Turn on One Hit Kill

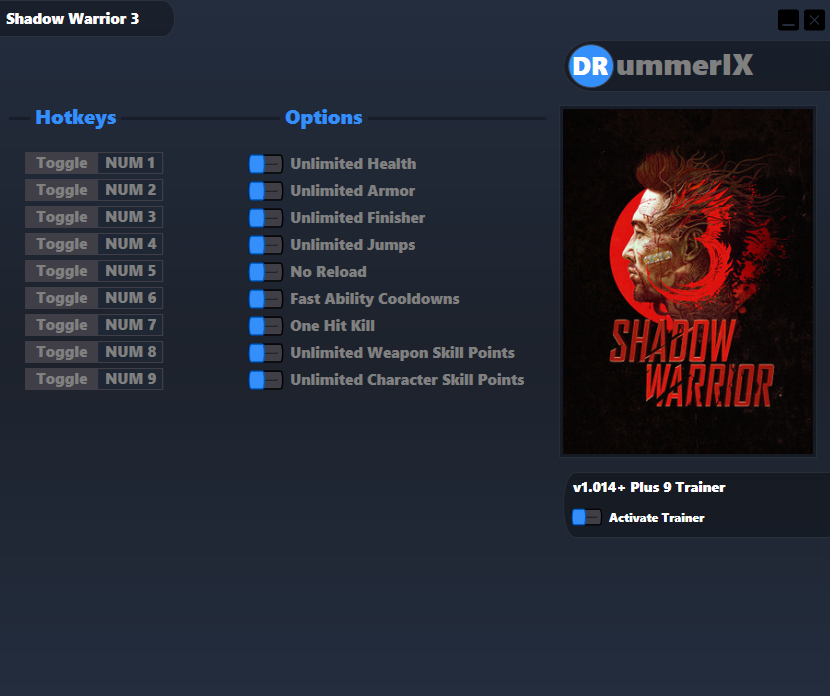click(x=266, y=326)
